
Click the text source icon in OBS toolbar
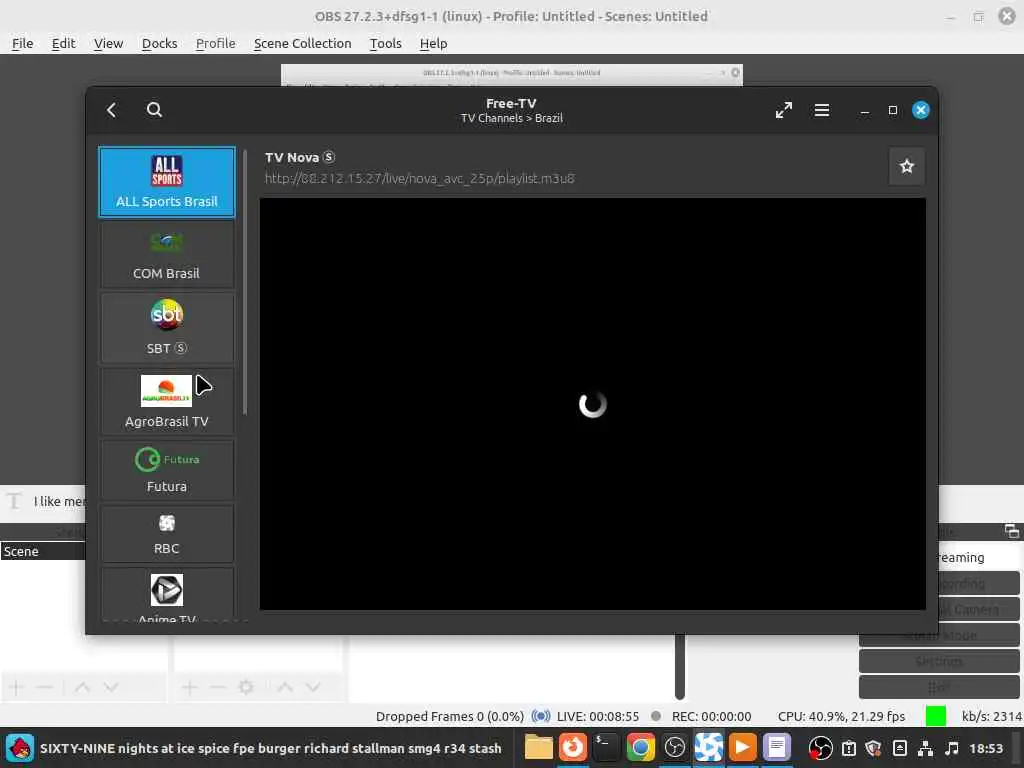pyautogui.click(x=14, y=501)
